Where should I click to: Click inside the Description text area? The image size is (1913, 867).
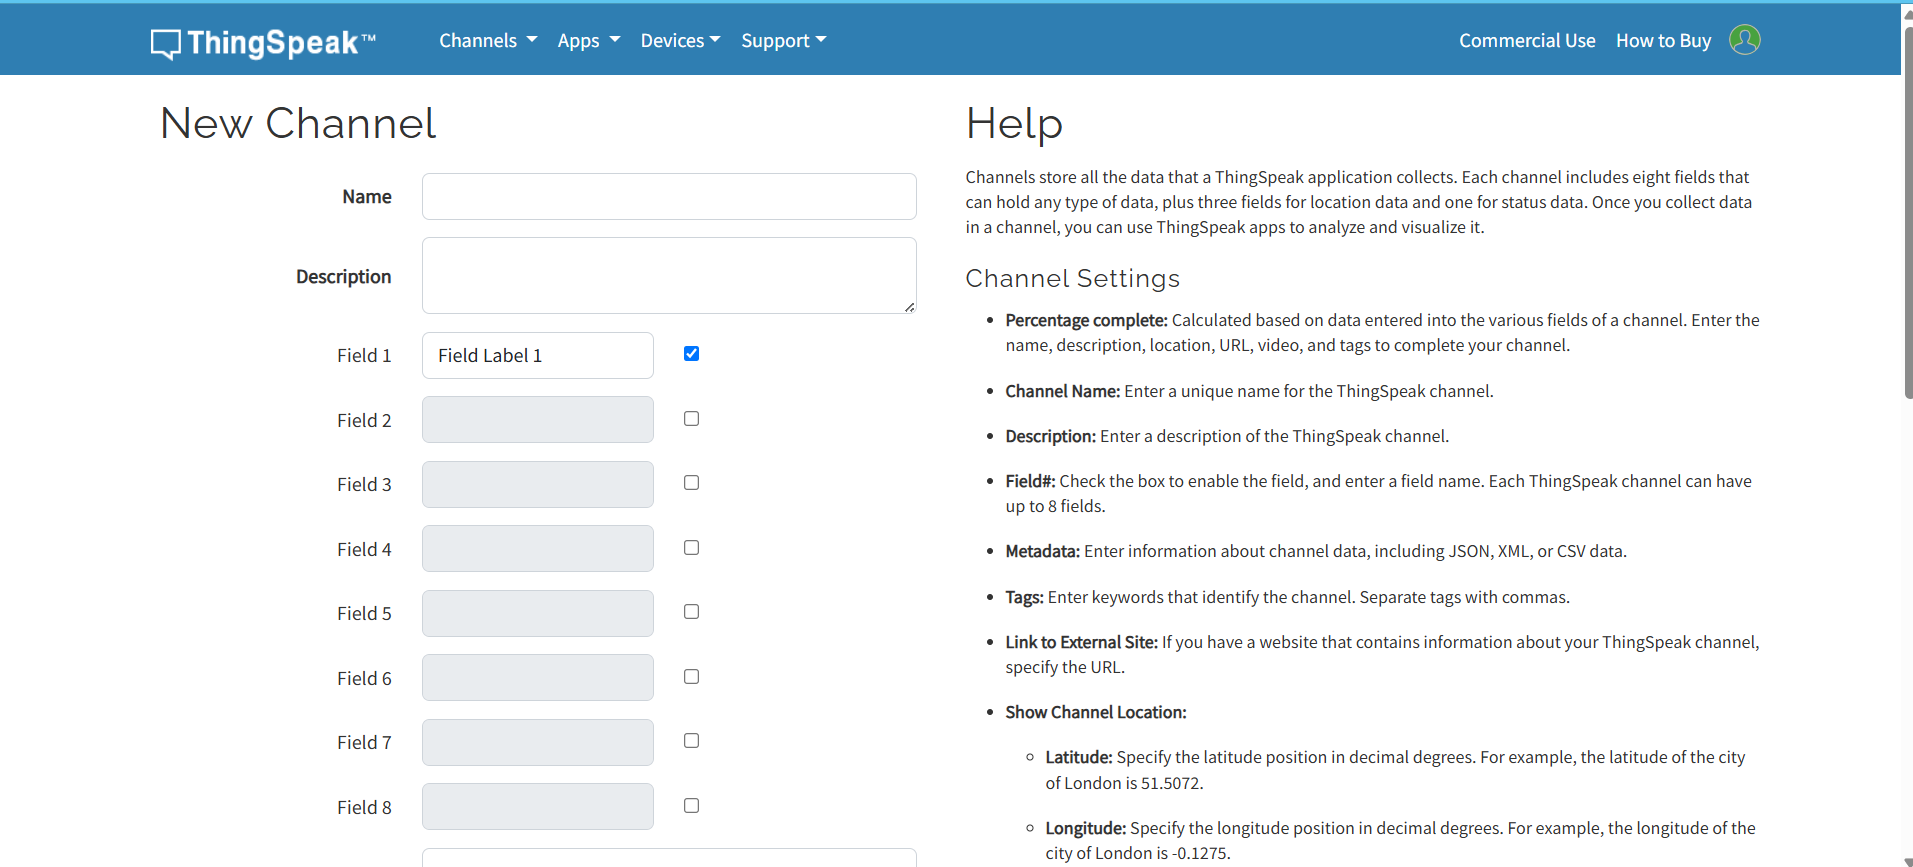click(x=669, y=275)
